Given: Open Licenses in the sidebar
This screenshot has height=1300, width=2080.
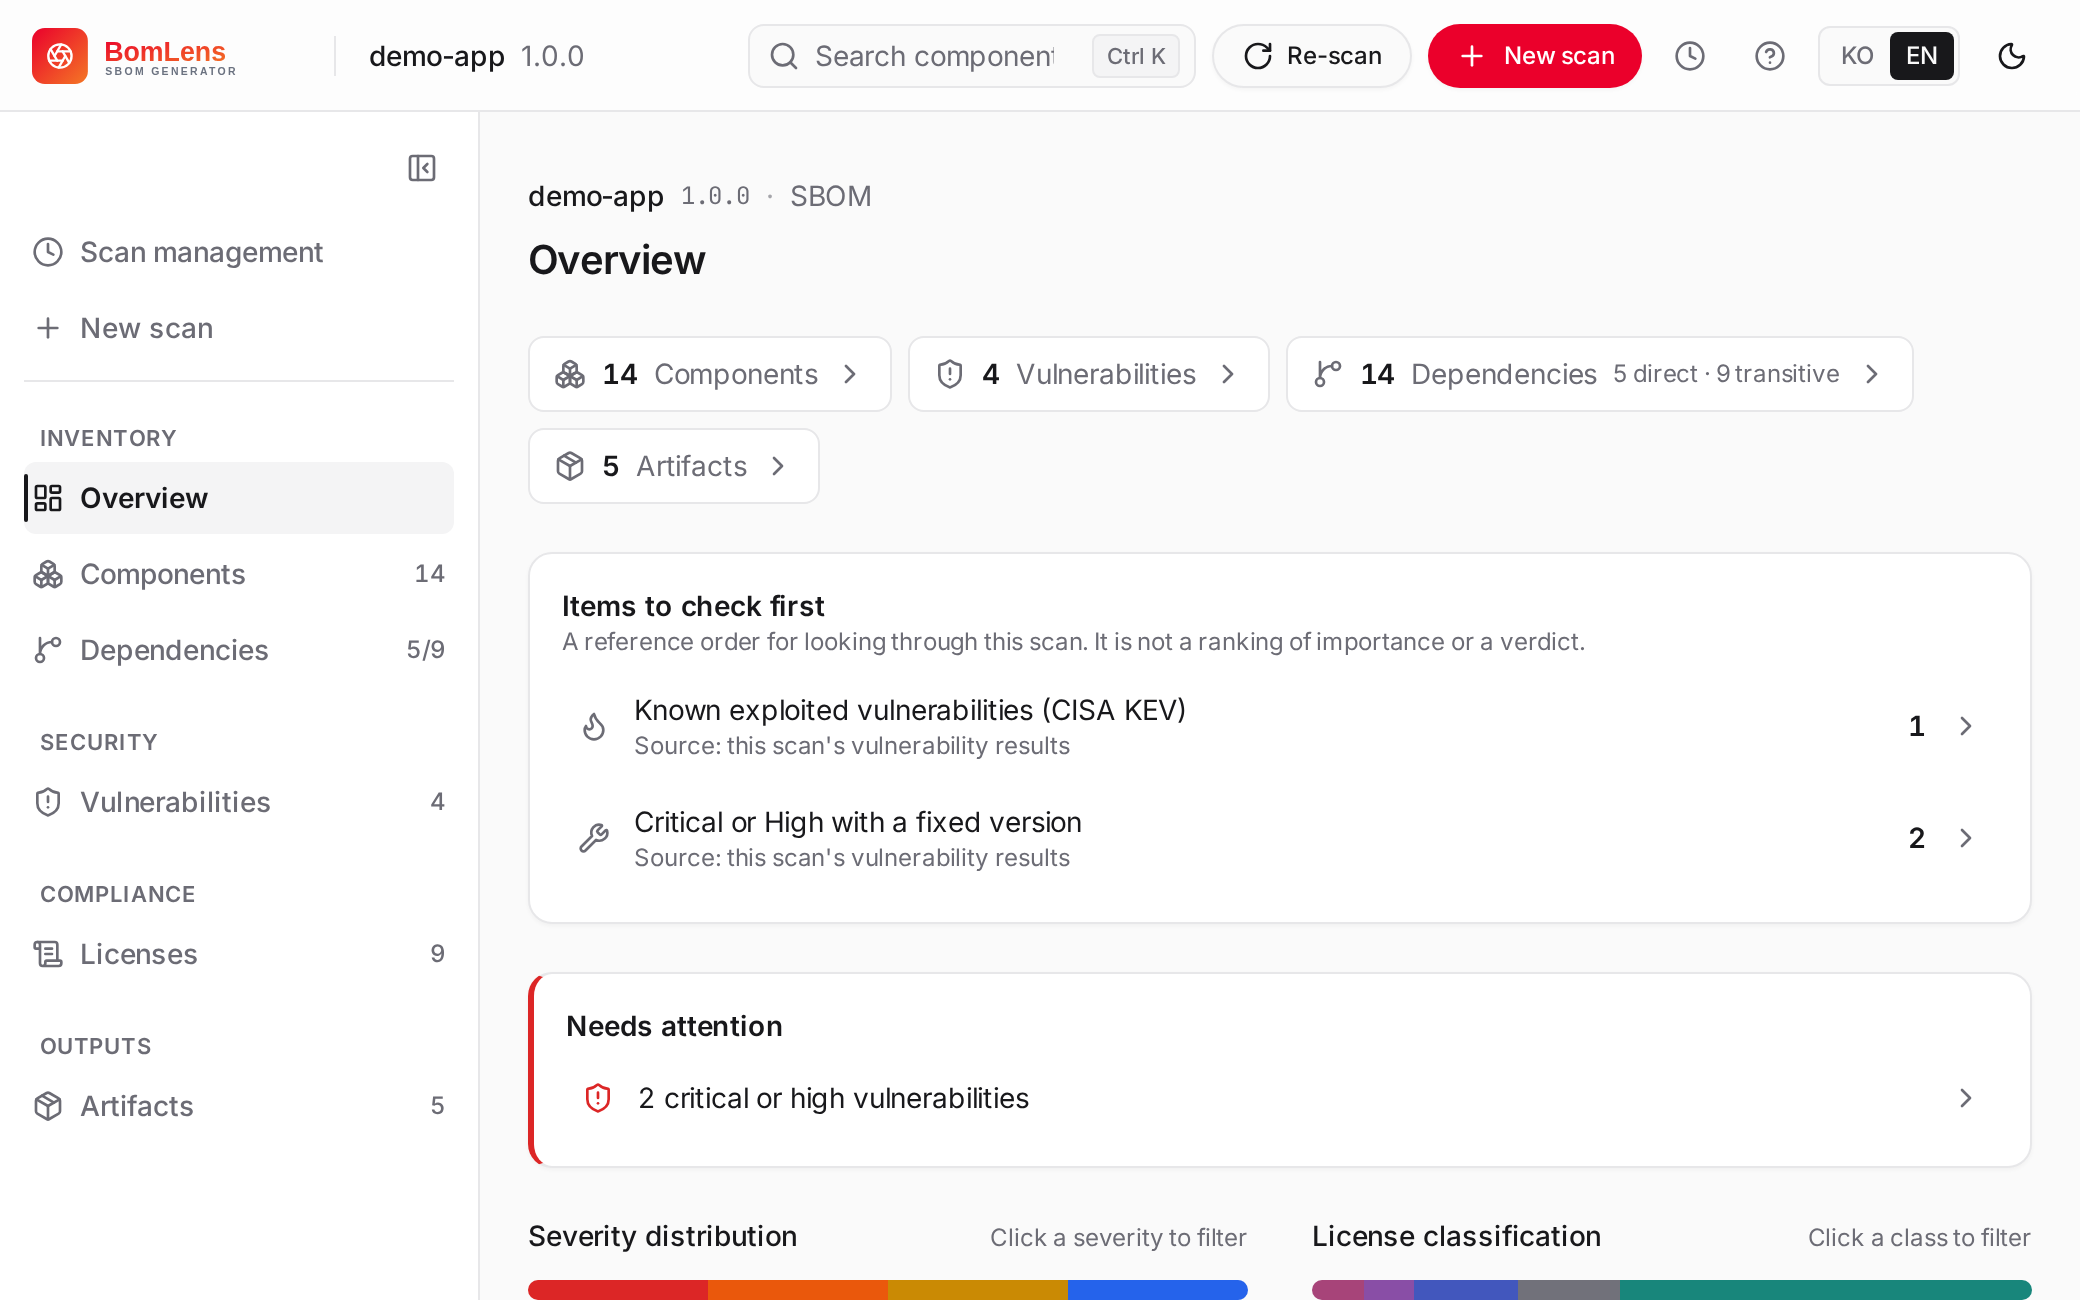Looking at the screenshot, I should 239,954.
